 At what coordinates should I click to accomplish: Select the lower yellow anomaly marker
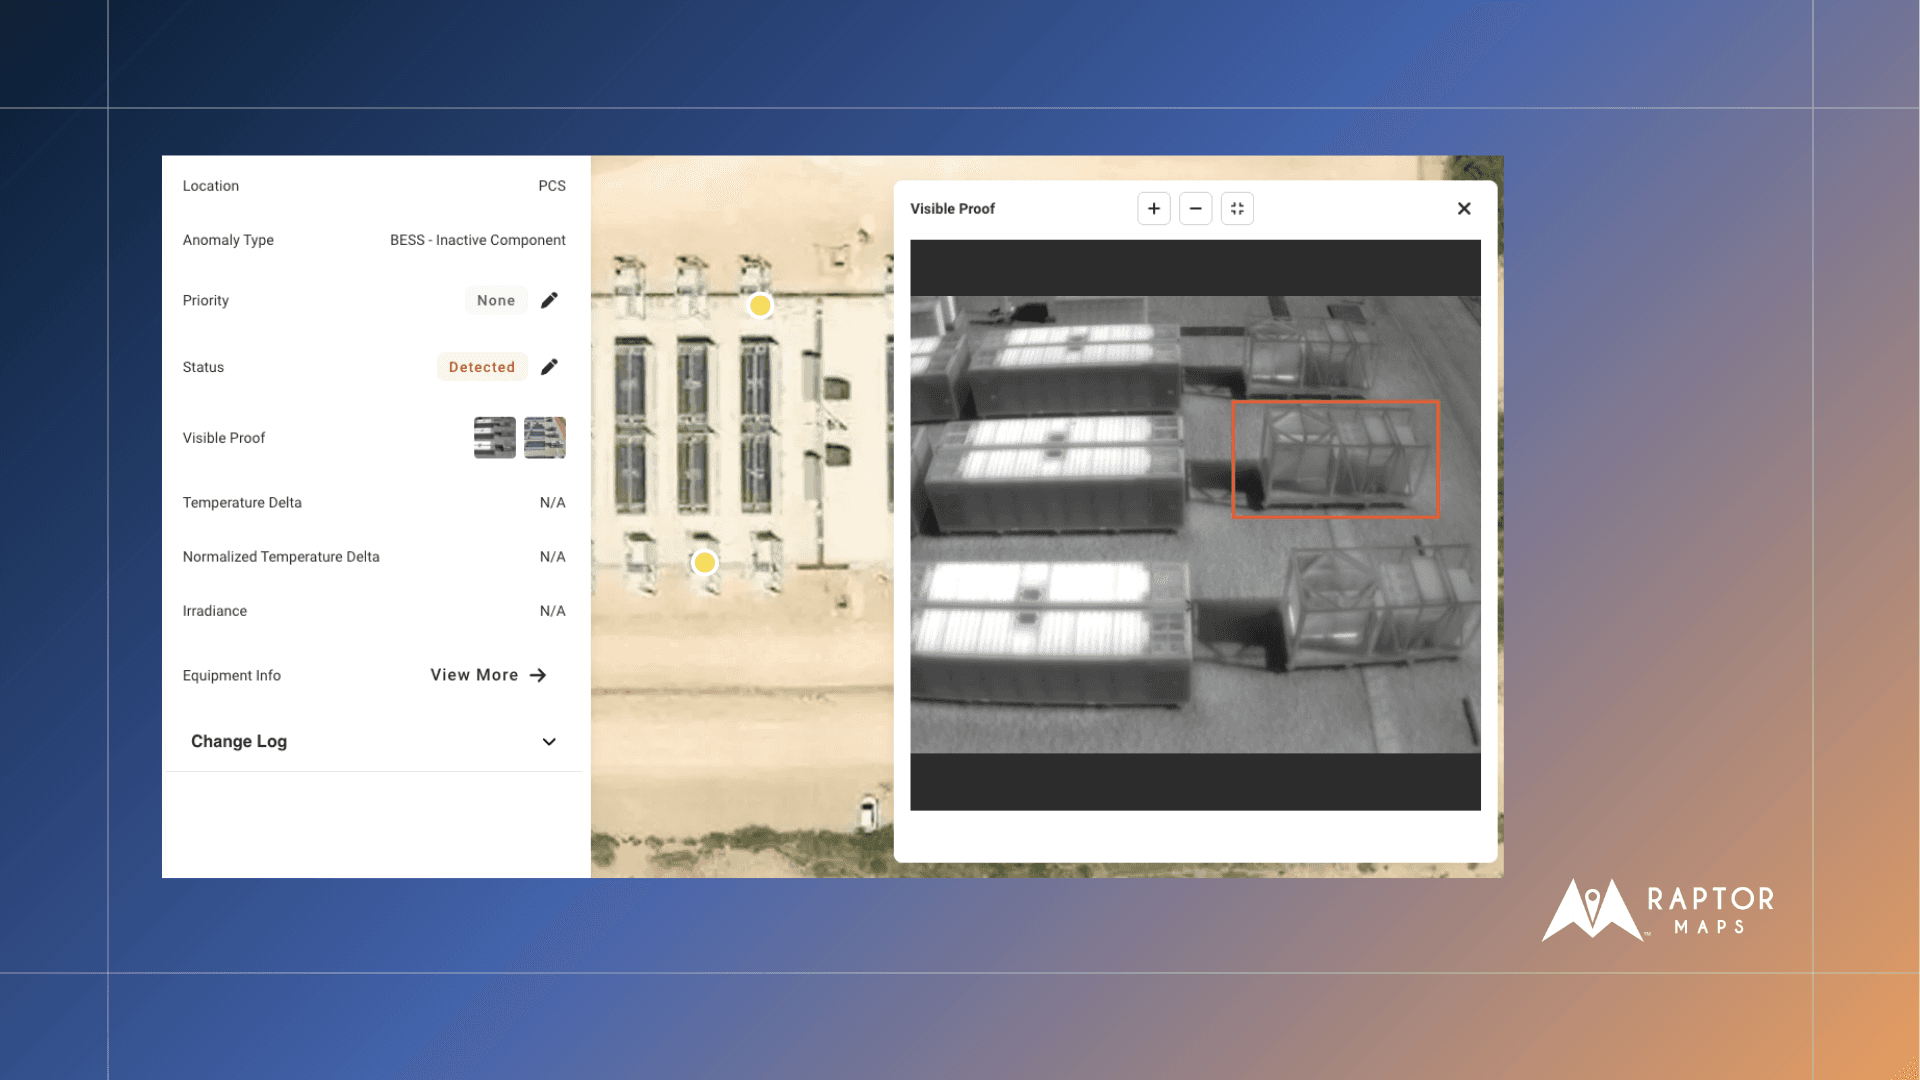click(x=705, y=563)
